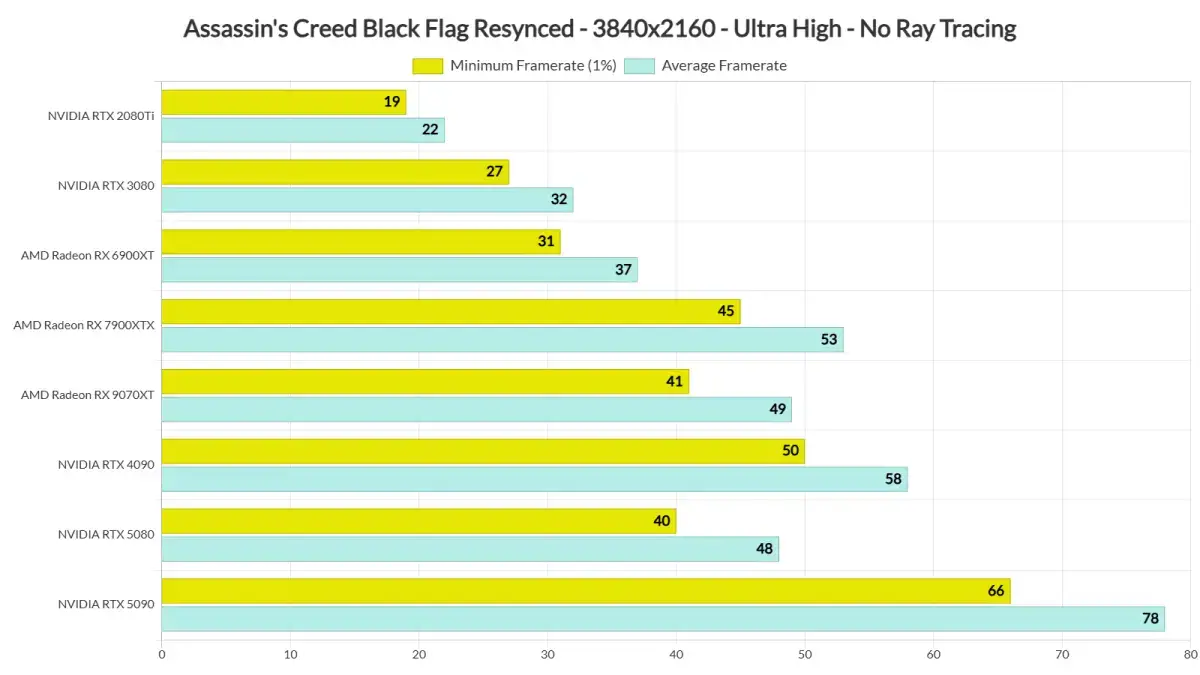This screenshot has height=675, width=1200.
Task: Select the NVIDIA RTX 5090 axis label
Action: point(106,604)
